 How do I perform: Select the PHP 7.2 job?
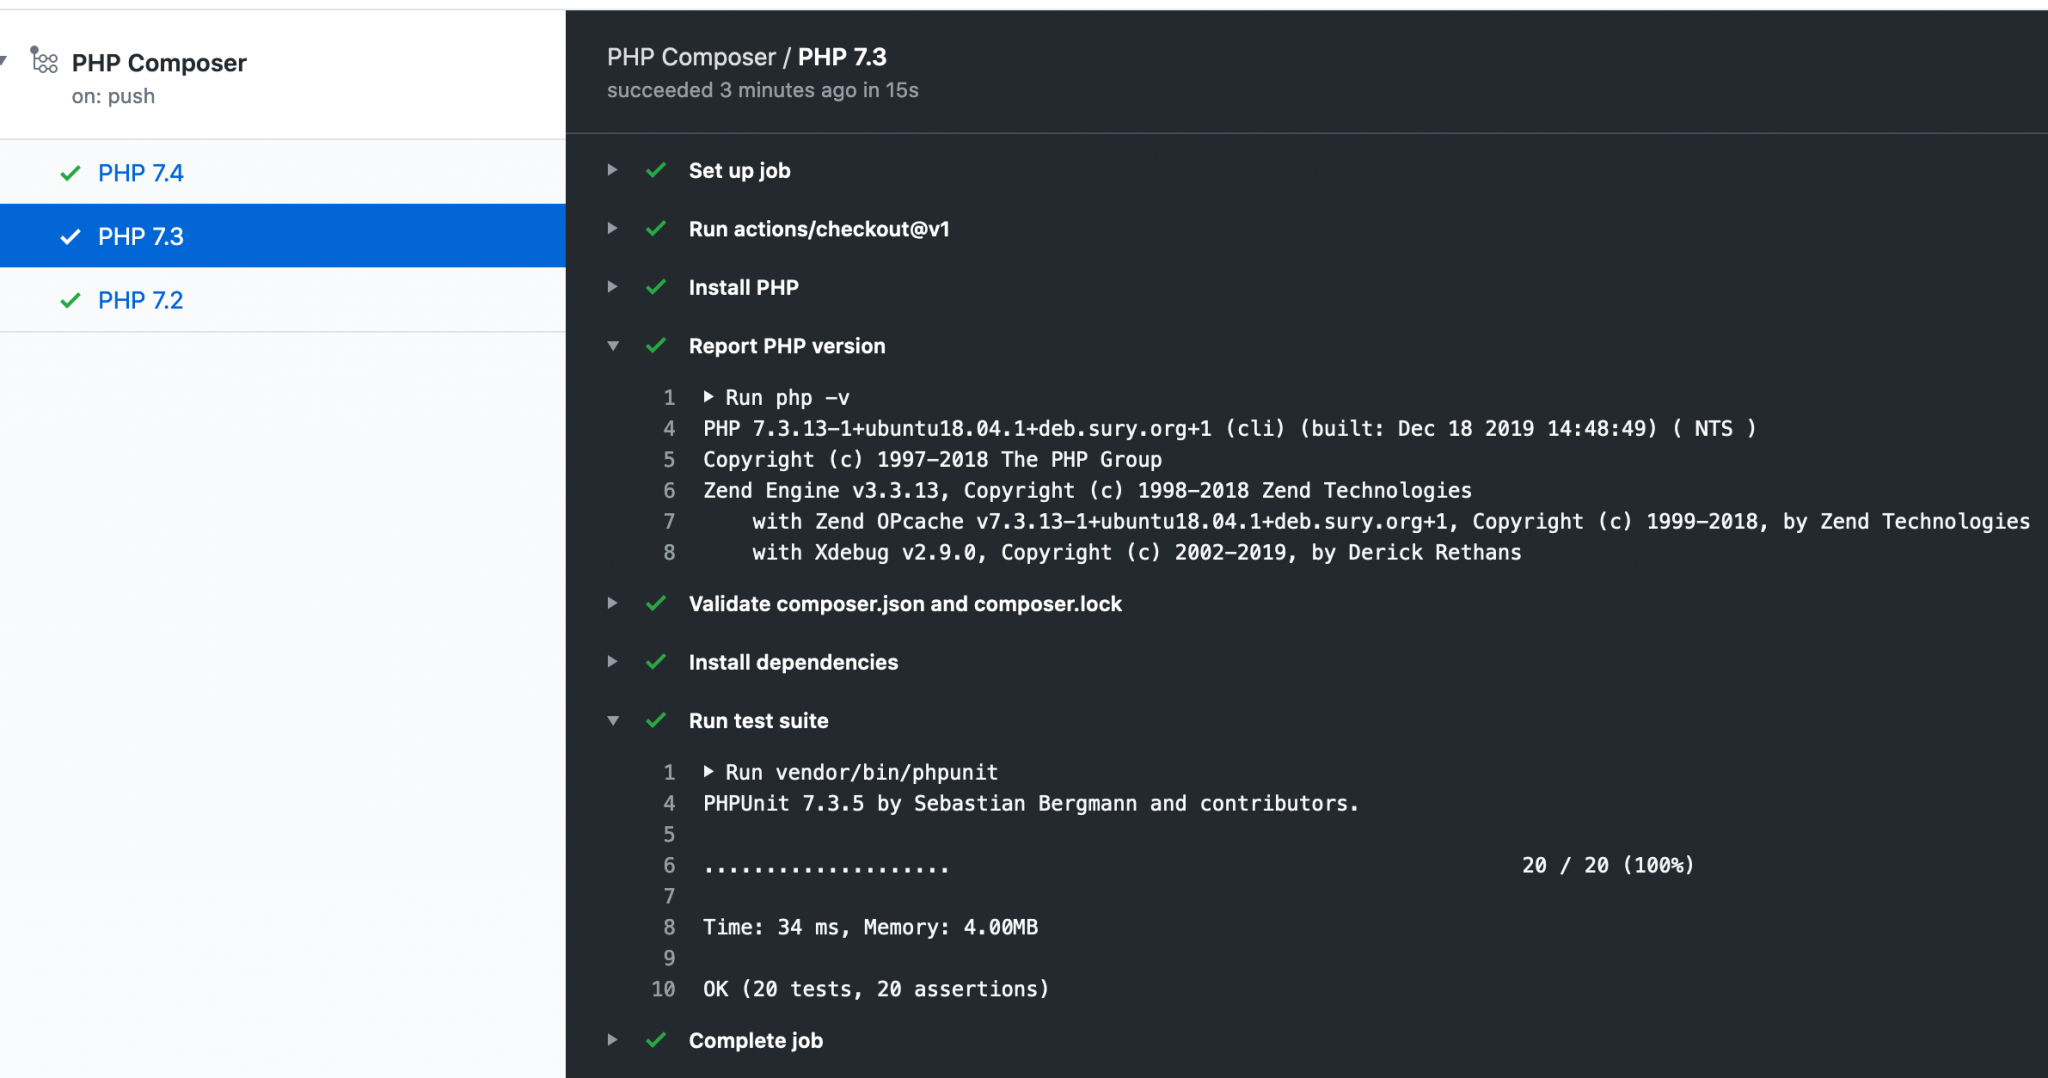[141, 299]
